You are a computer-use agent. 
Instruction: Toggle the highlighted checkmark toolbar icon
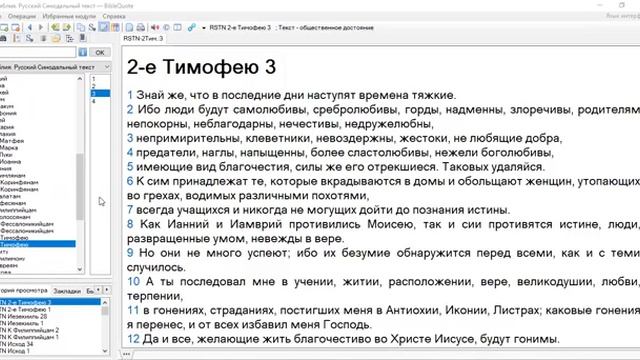point(104,27)
